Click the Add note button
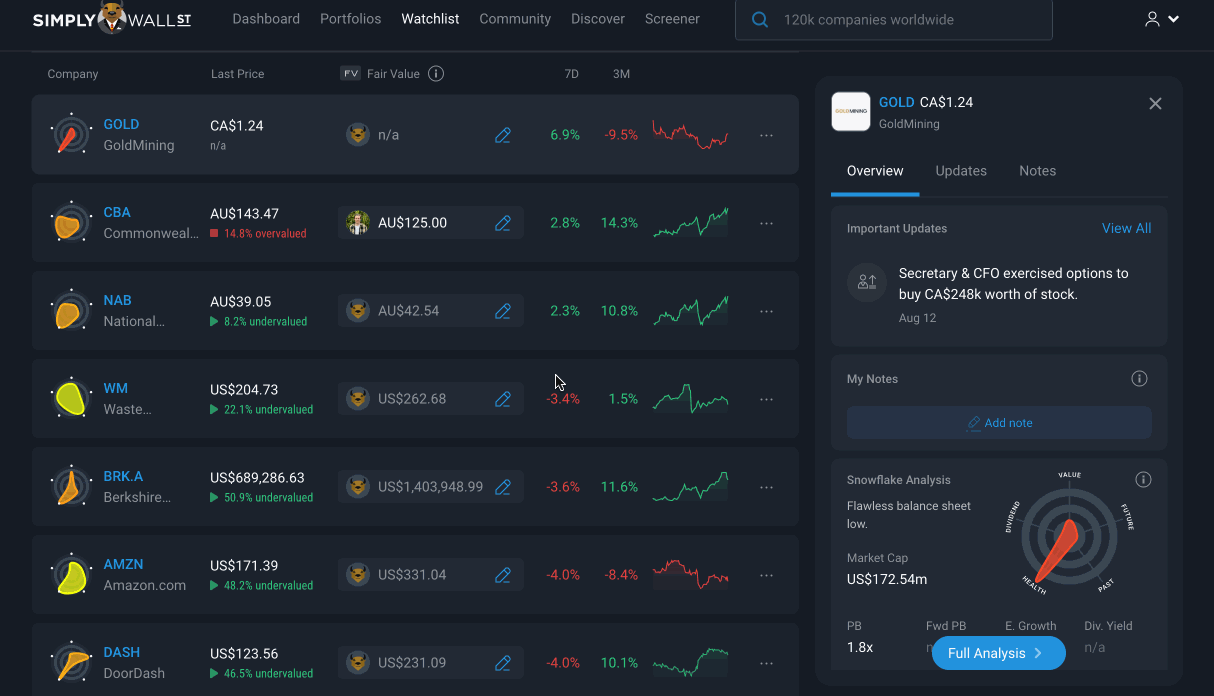Image resolution: width=1214 pixels, height=696 pixels. [999, 423]
